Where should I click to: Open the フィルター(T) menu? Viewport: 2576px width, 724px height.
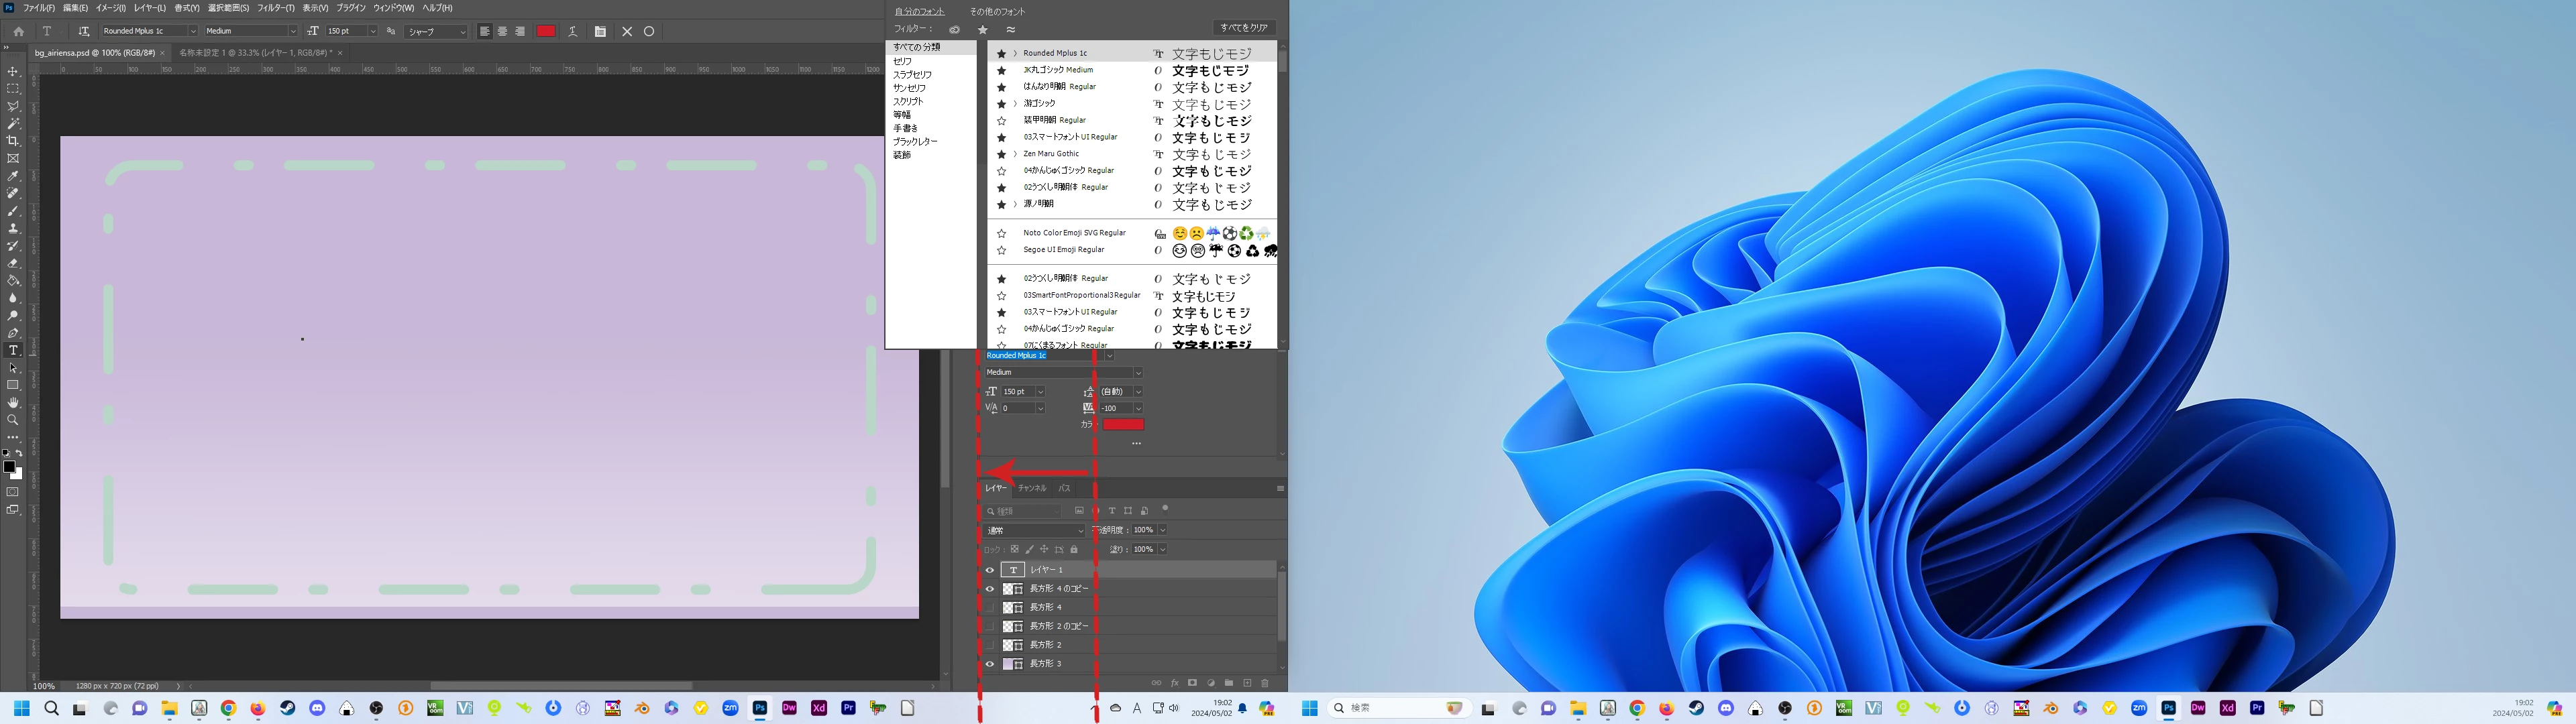[275, 8]
